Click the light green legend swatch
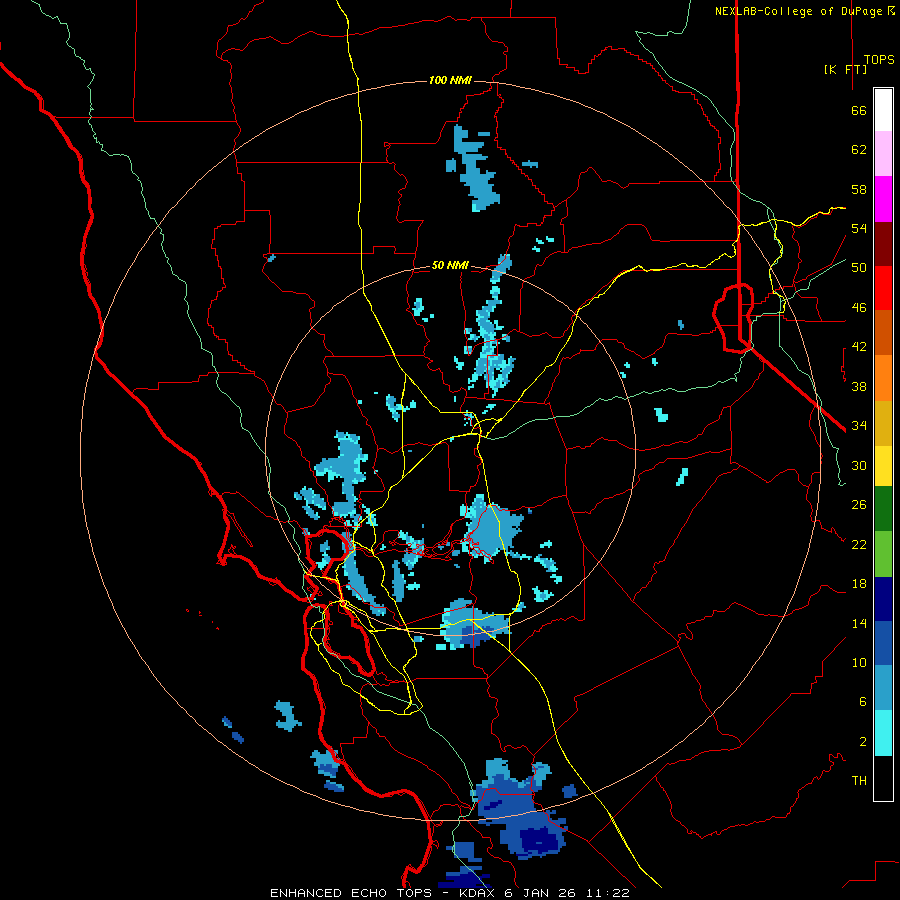900x900 pixels. (883, 554)
